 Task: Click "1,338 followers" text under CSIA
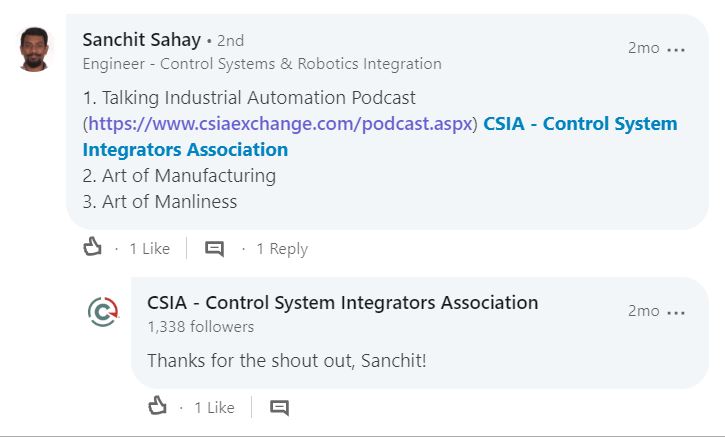click(x=200, y=327)
